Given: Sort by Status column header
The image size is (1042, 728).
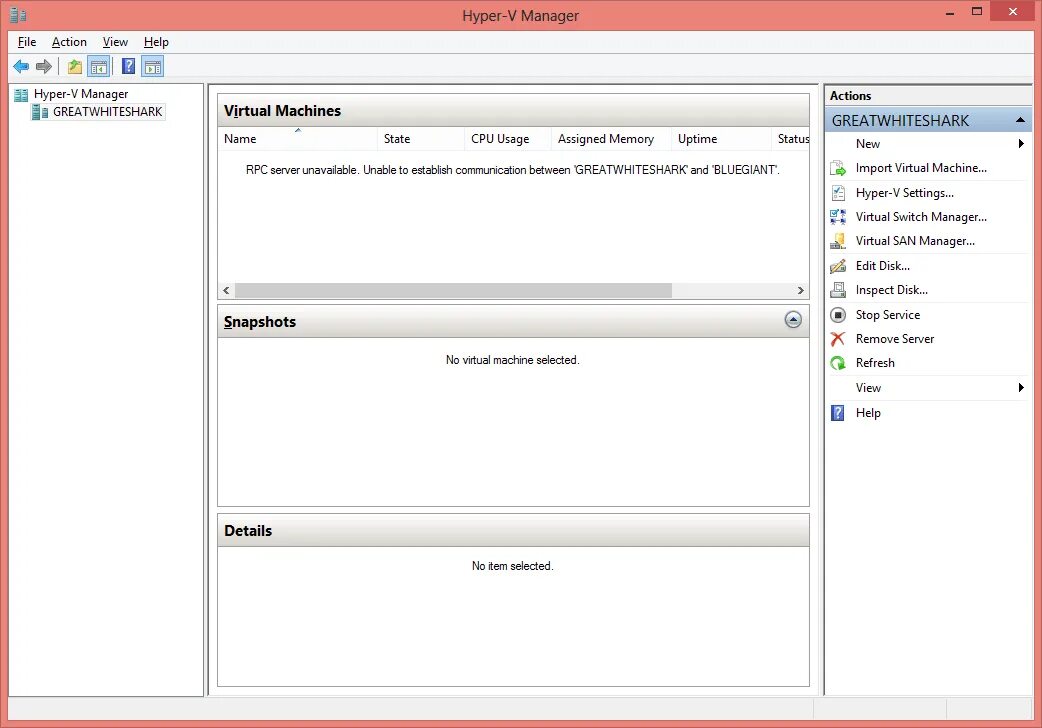Looking at the screenshot, I should (791, 139).
